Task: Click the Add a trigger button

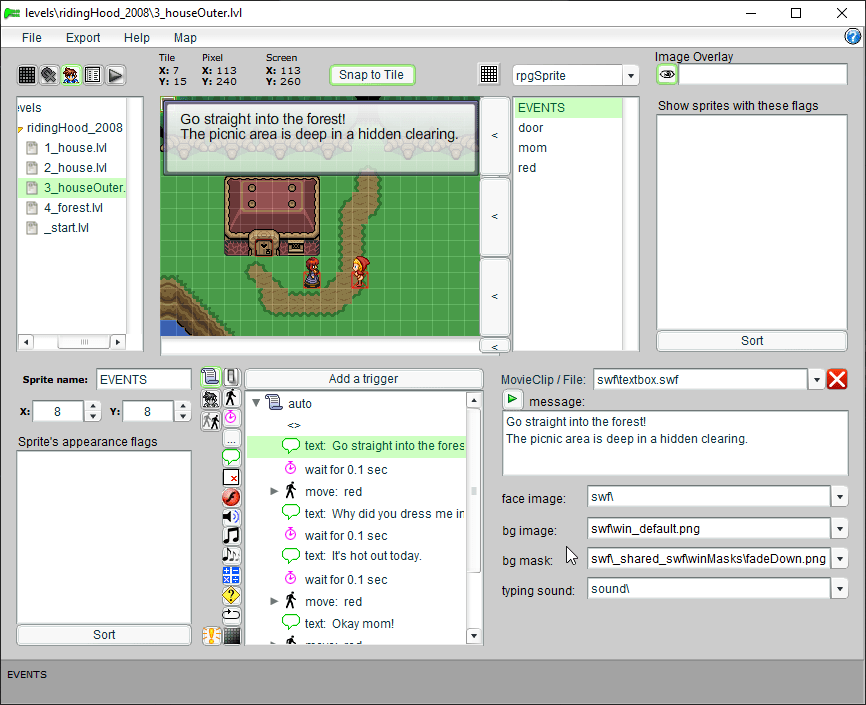Action: 363,379
